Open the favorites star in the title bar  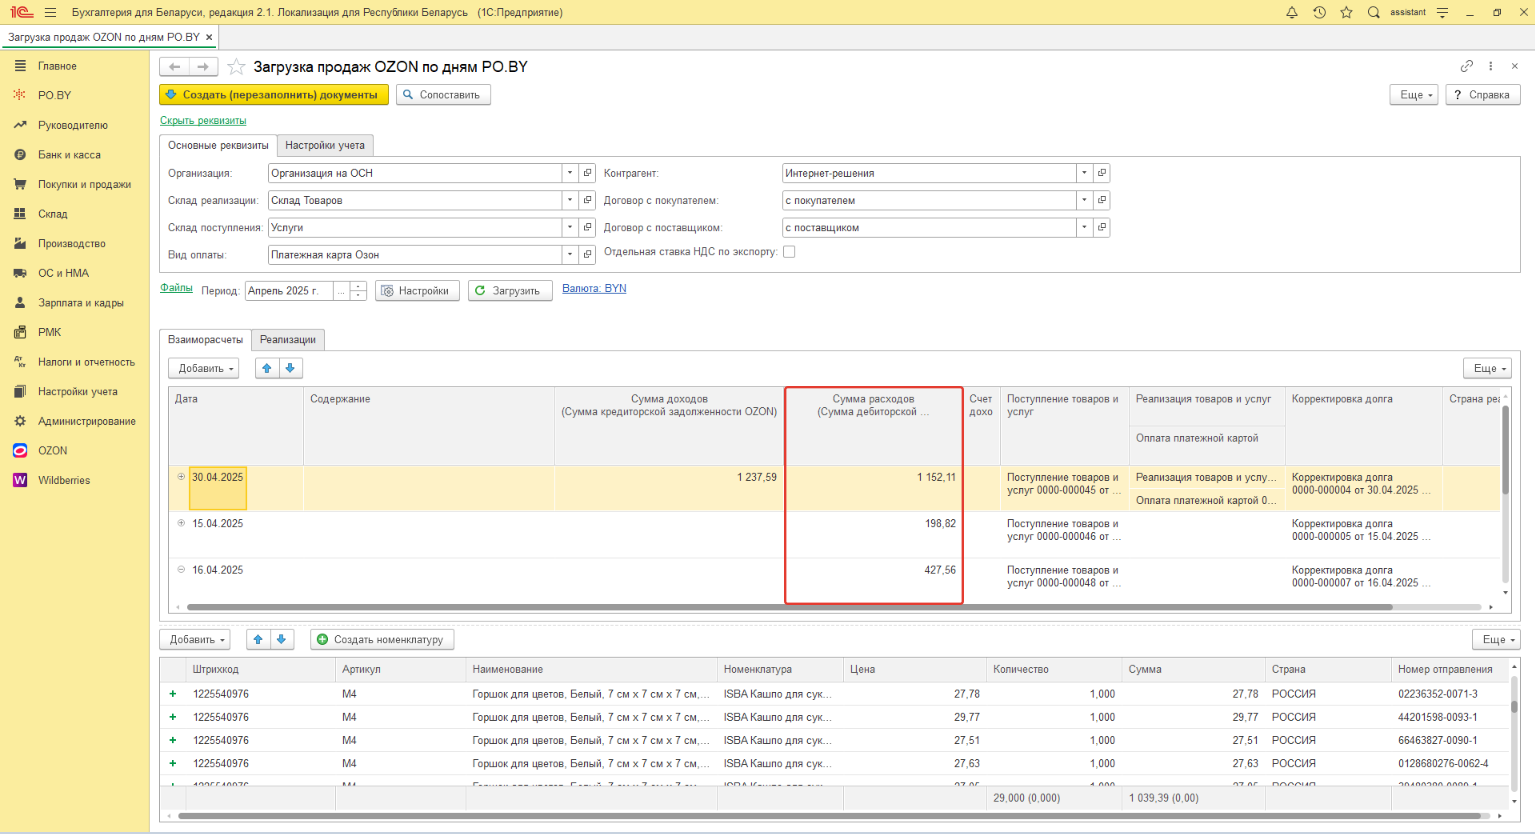click(1346, 12)
